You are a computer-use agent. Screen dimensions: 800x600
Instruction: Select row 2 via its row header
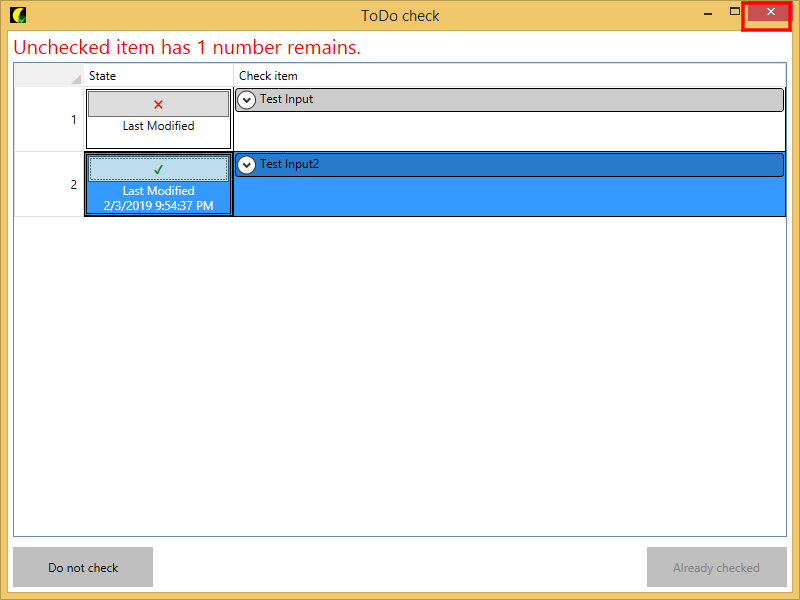(x=49, y=185)
